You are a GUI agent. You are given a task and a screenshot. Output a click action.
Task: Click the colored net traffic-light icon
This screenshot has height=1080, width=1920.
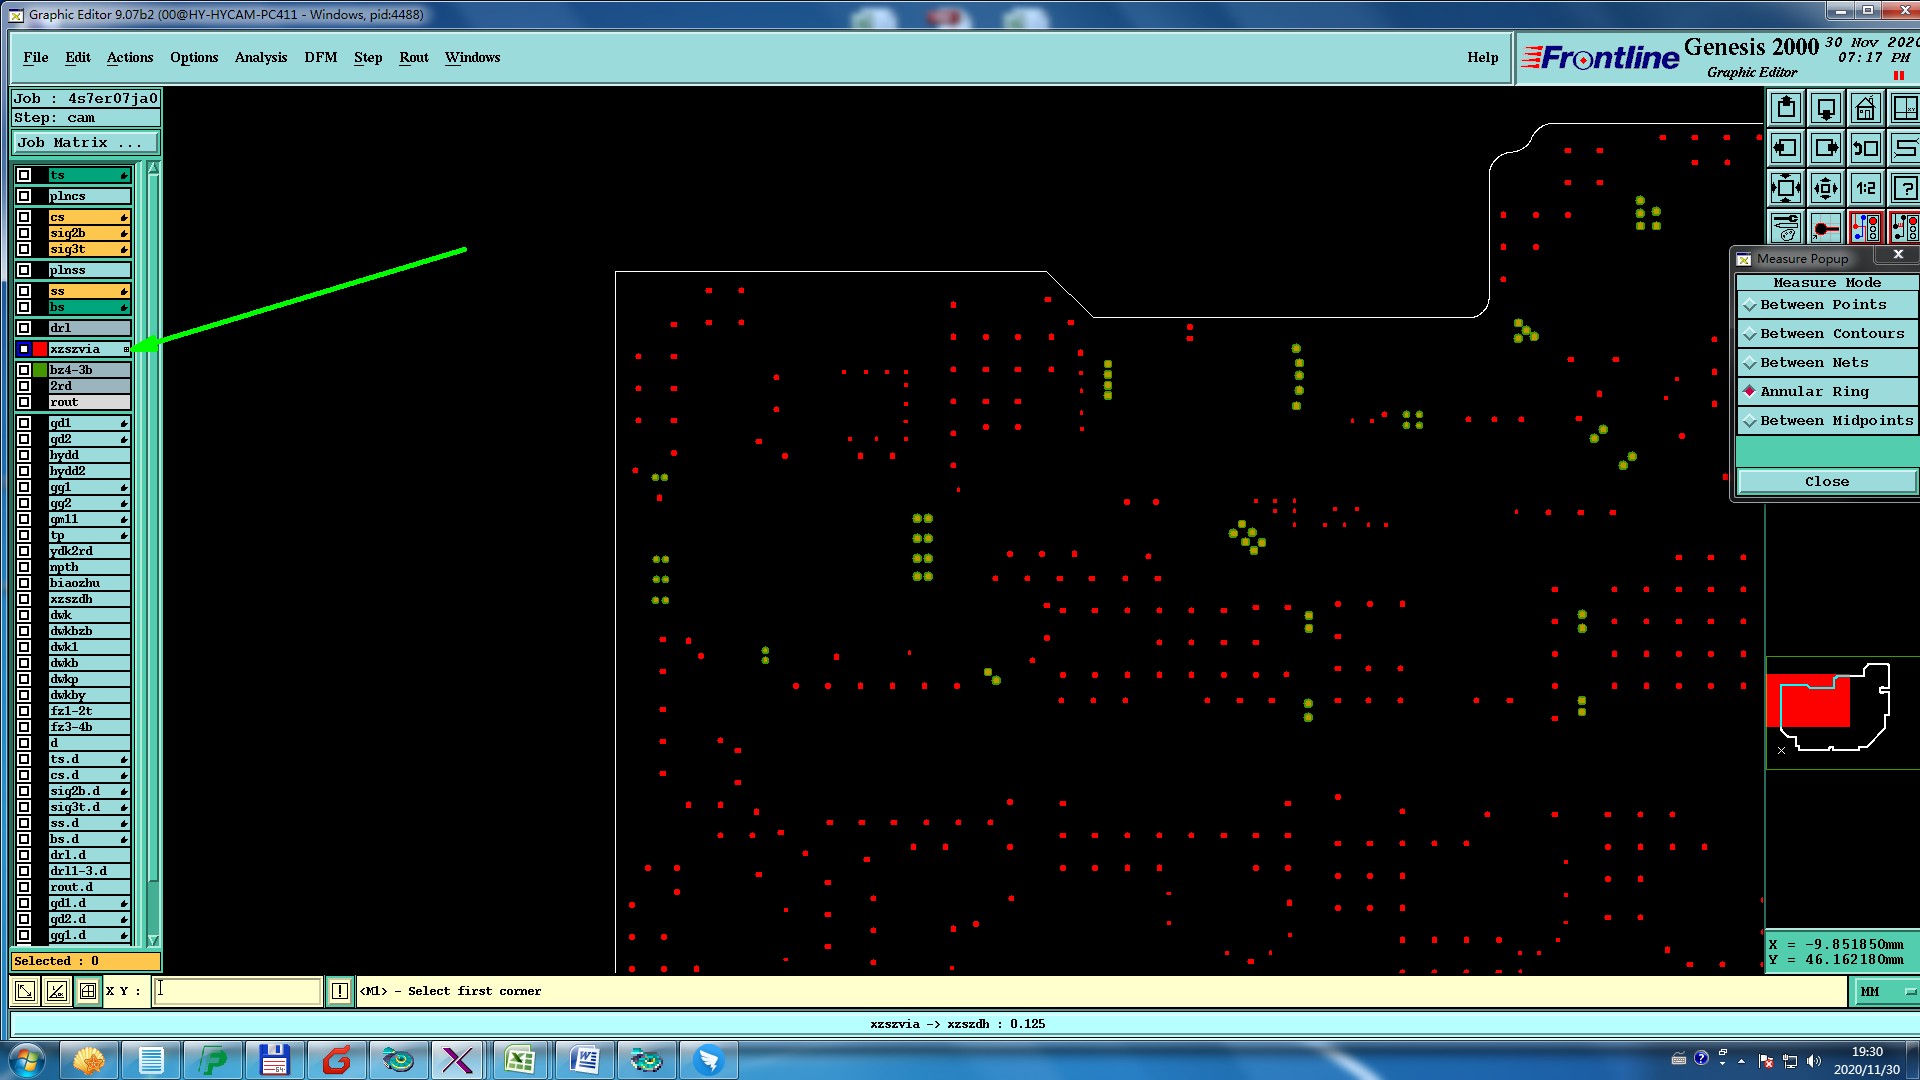(x=1866, y=227)
